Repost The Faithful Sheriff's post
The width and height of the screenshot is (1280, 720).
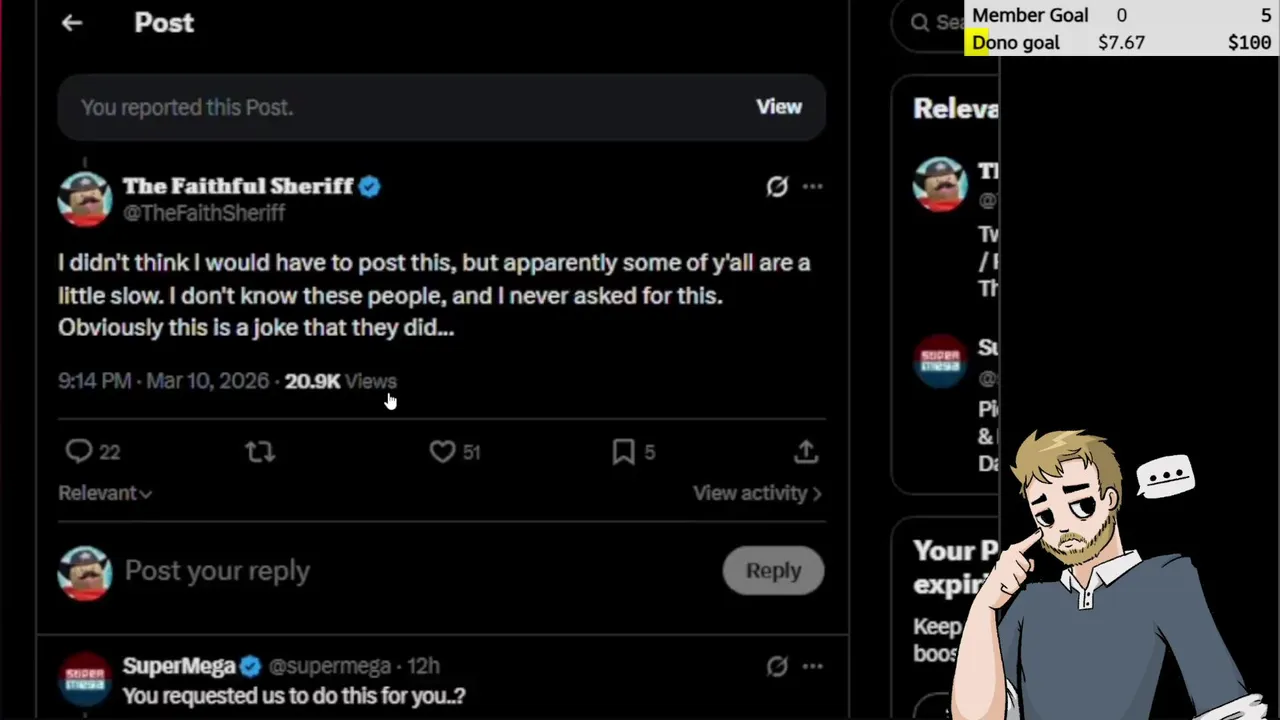[x=260, y=452]
